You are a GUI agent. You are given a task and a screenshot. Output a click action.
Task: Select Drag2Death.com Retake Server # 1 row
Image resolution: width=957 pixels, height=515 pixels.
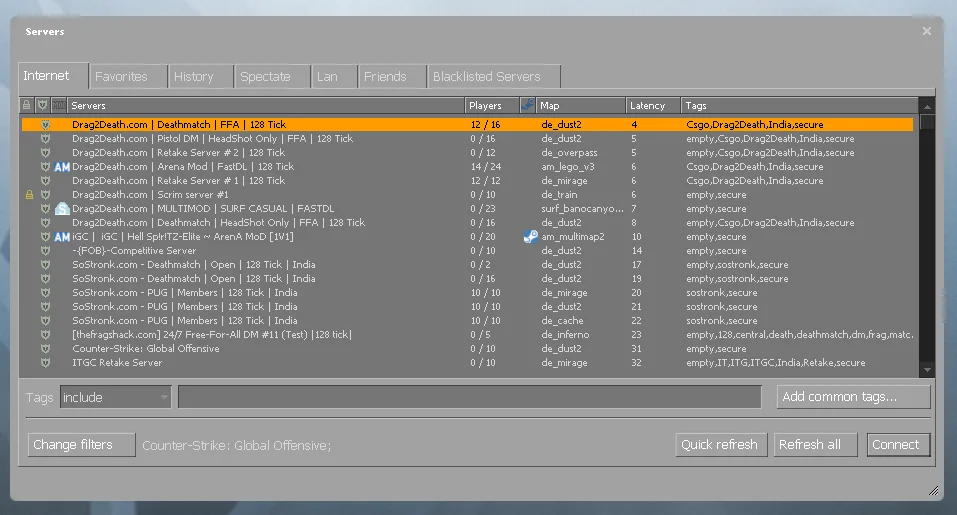tap(468, 181)
